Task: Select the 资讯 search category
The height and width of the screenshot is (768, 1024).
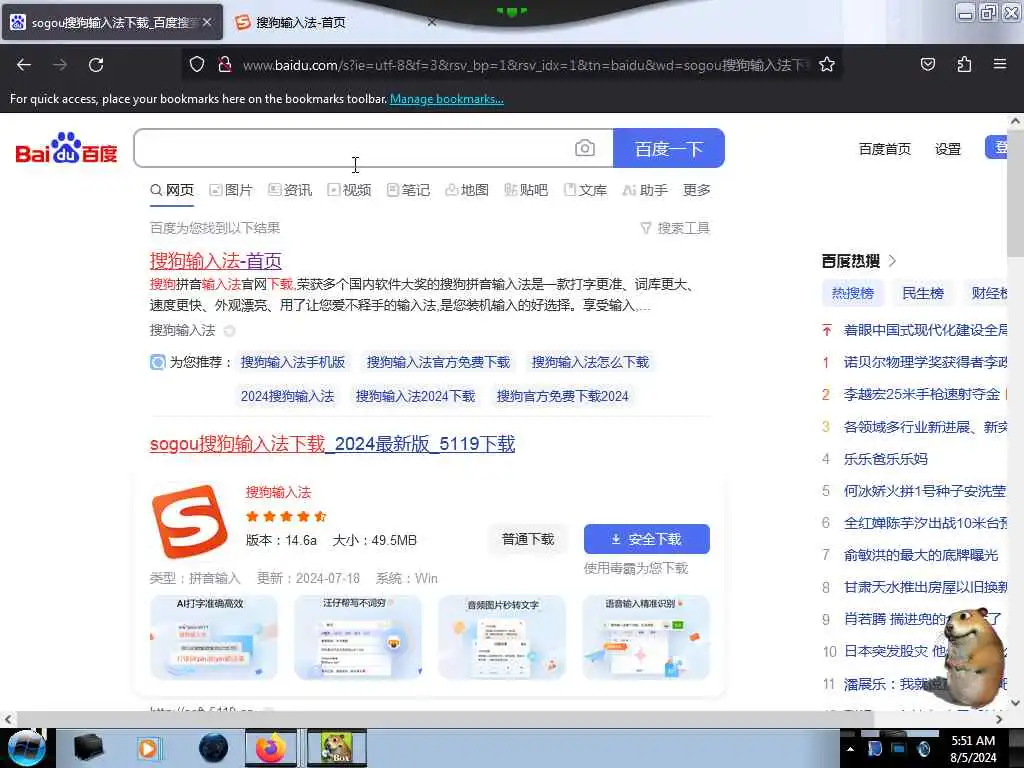Action: coord(290,190)
